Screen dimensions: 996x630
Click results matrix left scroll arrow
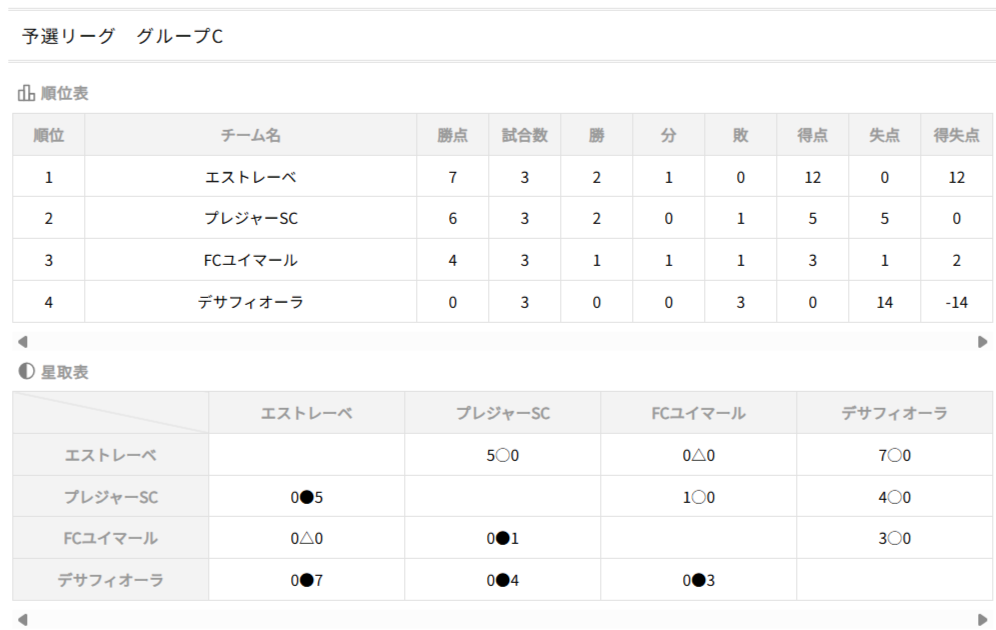coord(22,619)
